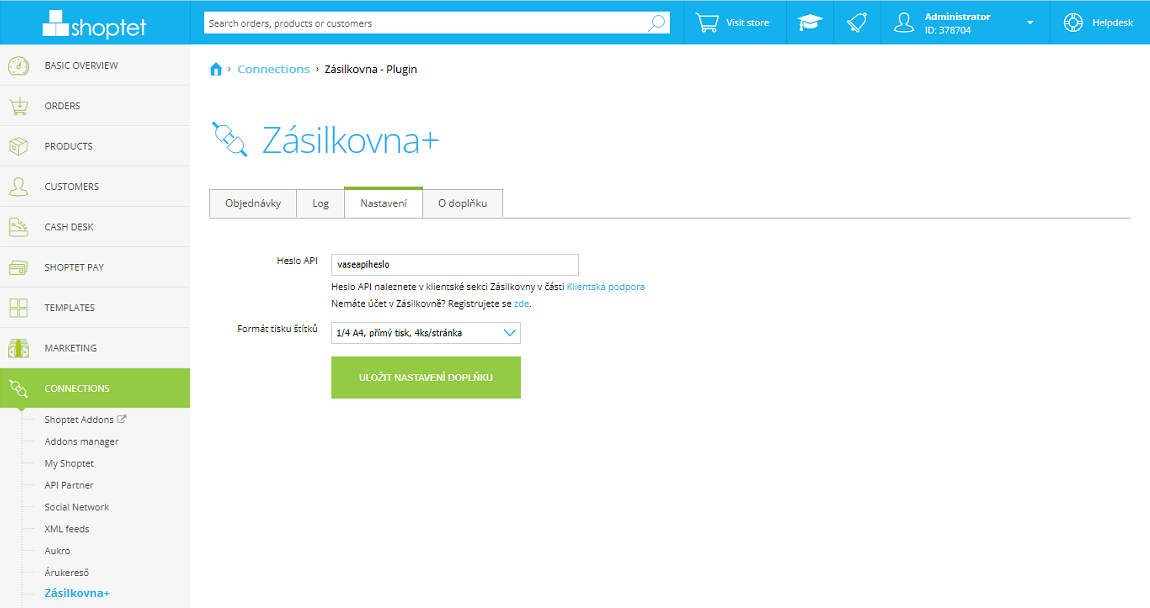This screenshot has height=608, width=1150.
Task: Open XML feeds submenu item
Action: coord(67,529)
